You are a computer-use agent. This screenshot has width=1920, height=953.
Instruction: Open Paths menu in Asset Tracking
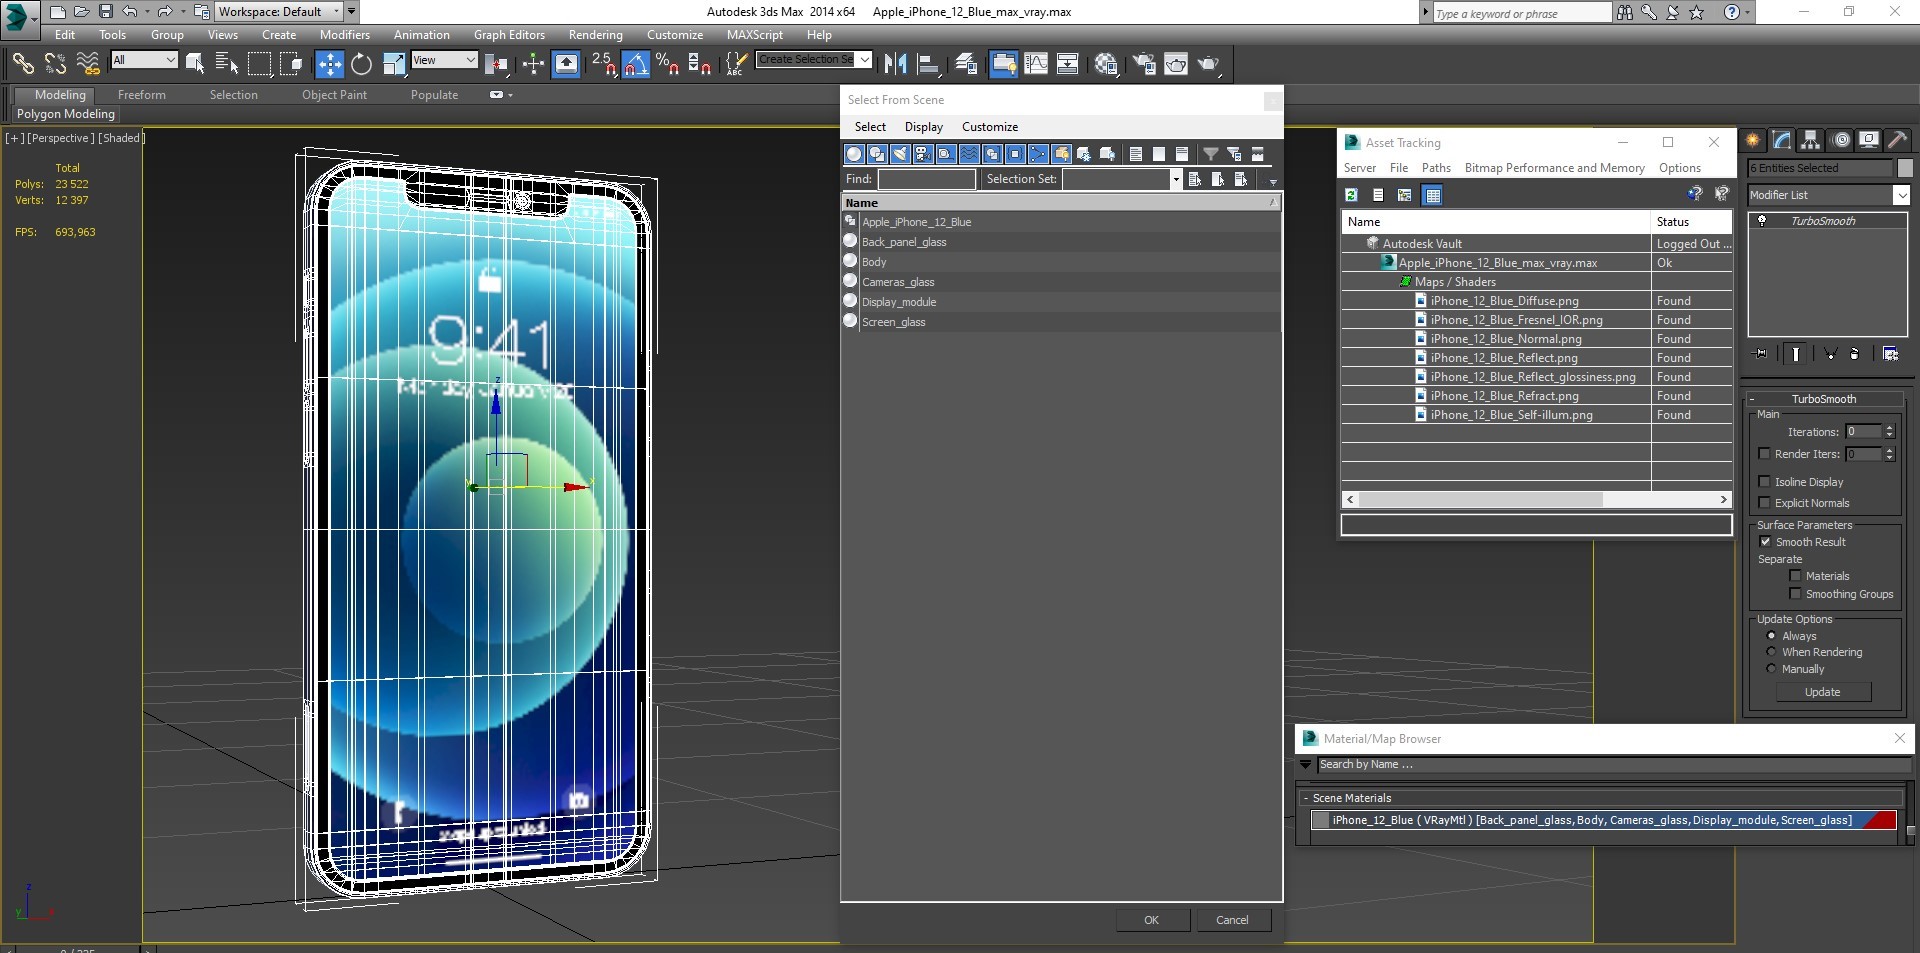coord(1435,168)
